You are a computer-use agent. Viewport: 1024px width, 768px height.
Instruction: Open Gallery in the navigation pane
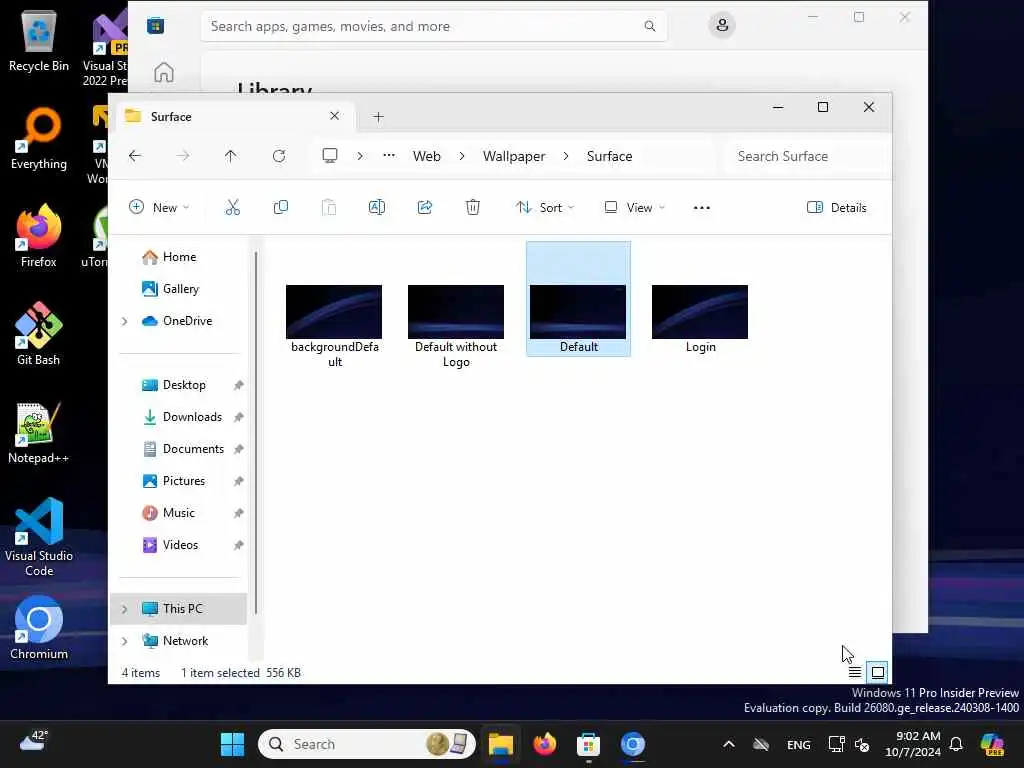pyautogui.click(x=180, y=289)
